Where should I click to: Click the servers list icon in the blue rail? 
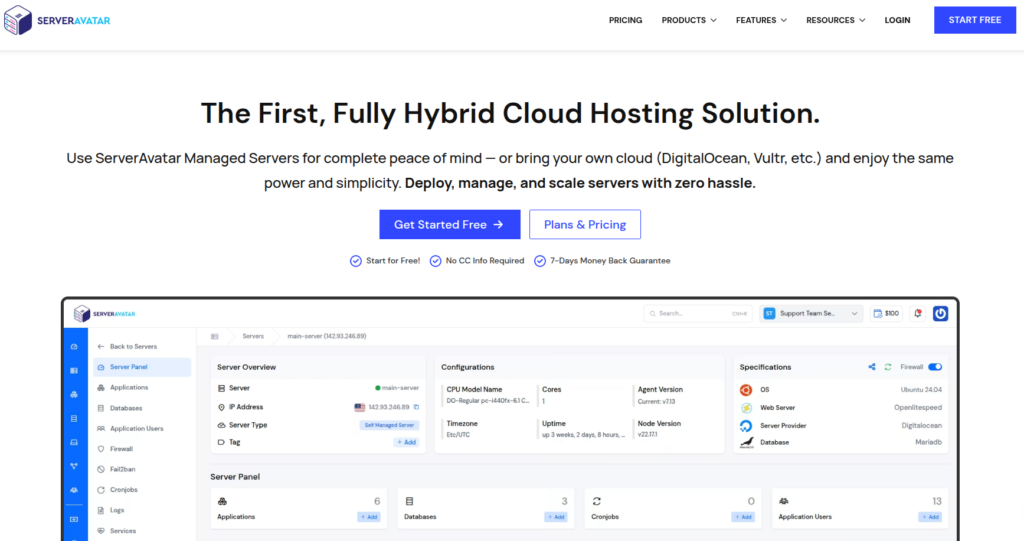74,370
